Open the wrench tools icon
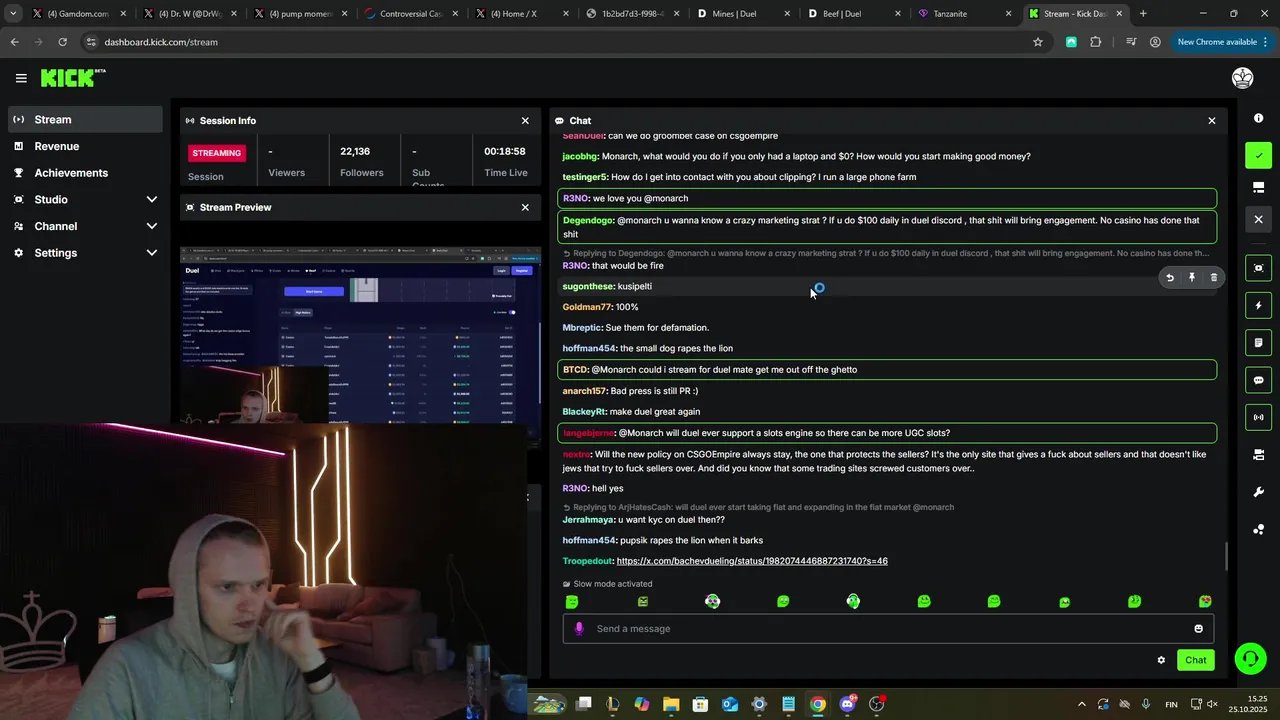 (1258, 492)
